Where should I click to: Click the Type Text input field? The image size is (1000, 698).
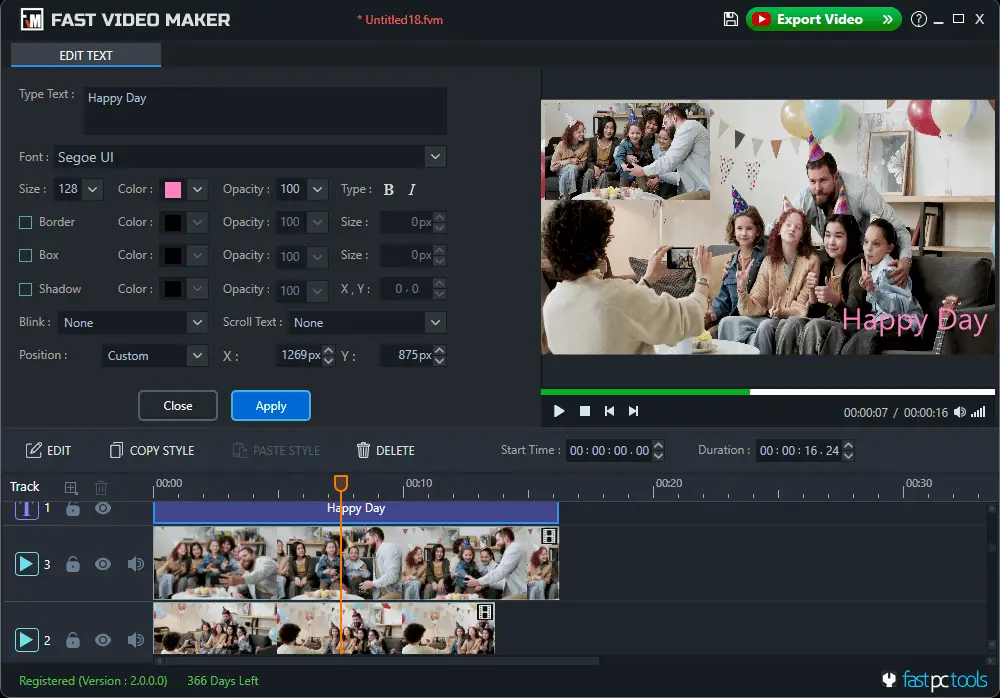click(265, 111)
